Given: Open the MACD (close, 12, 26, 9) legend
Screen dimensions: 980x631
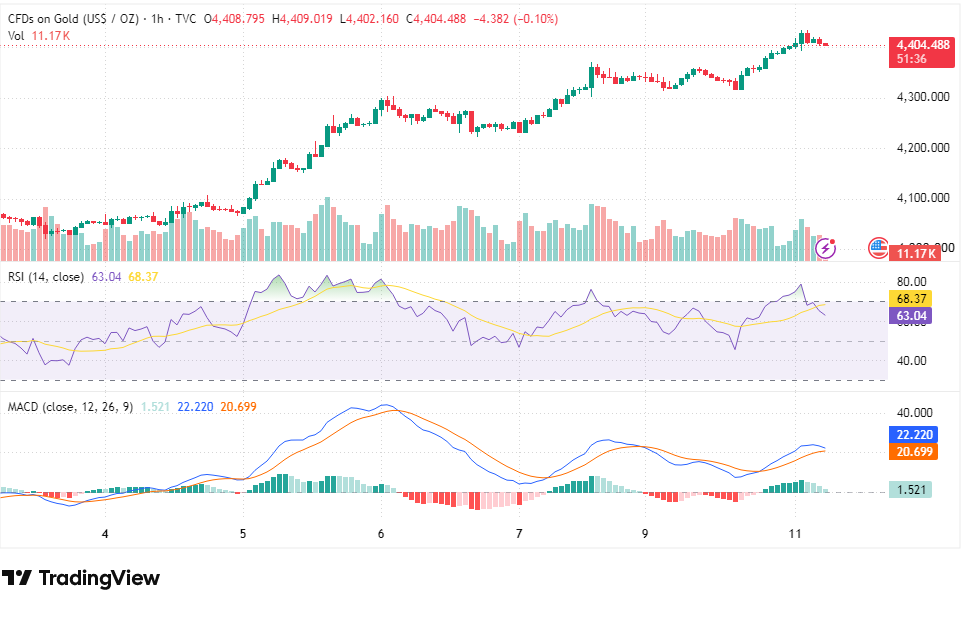Looking at the screenshot, I should pos(70,407).
